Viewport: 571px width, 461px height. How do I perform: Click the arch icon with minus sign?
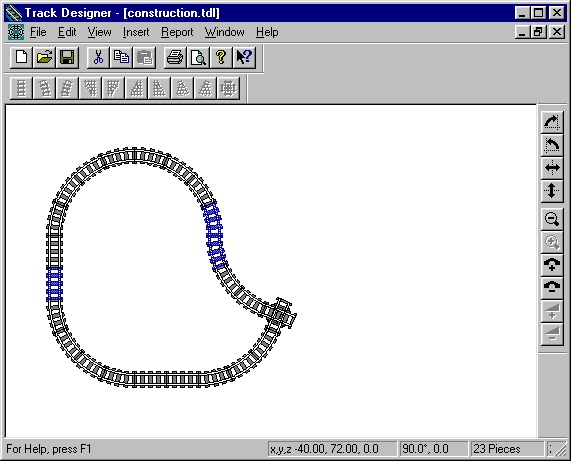pos(552,288)
